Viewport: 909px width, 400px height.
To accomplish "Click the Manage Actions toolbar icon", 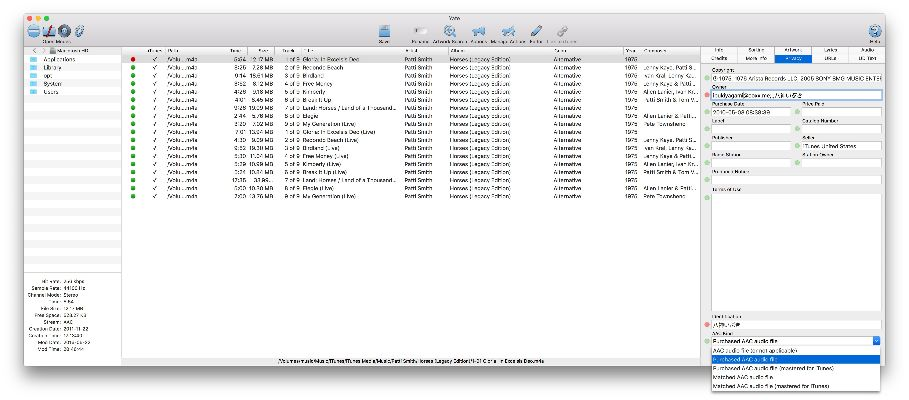I will [x=509, y=31].
